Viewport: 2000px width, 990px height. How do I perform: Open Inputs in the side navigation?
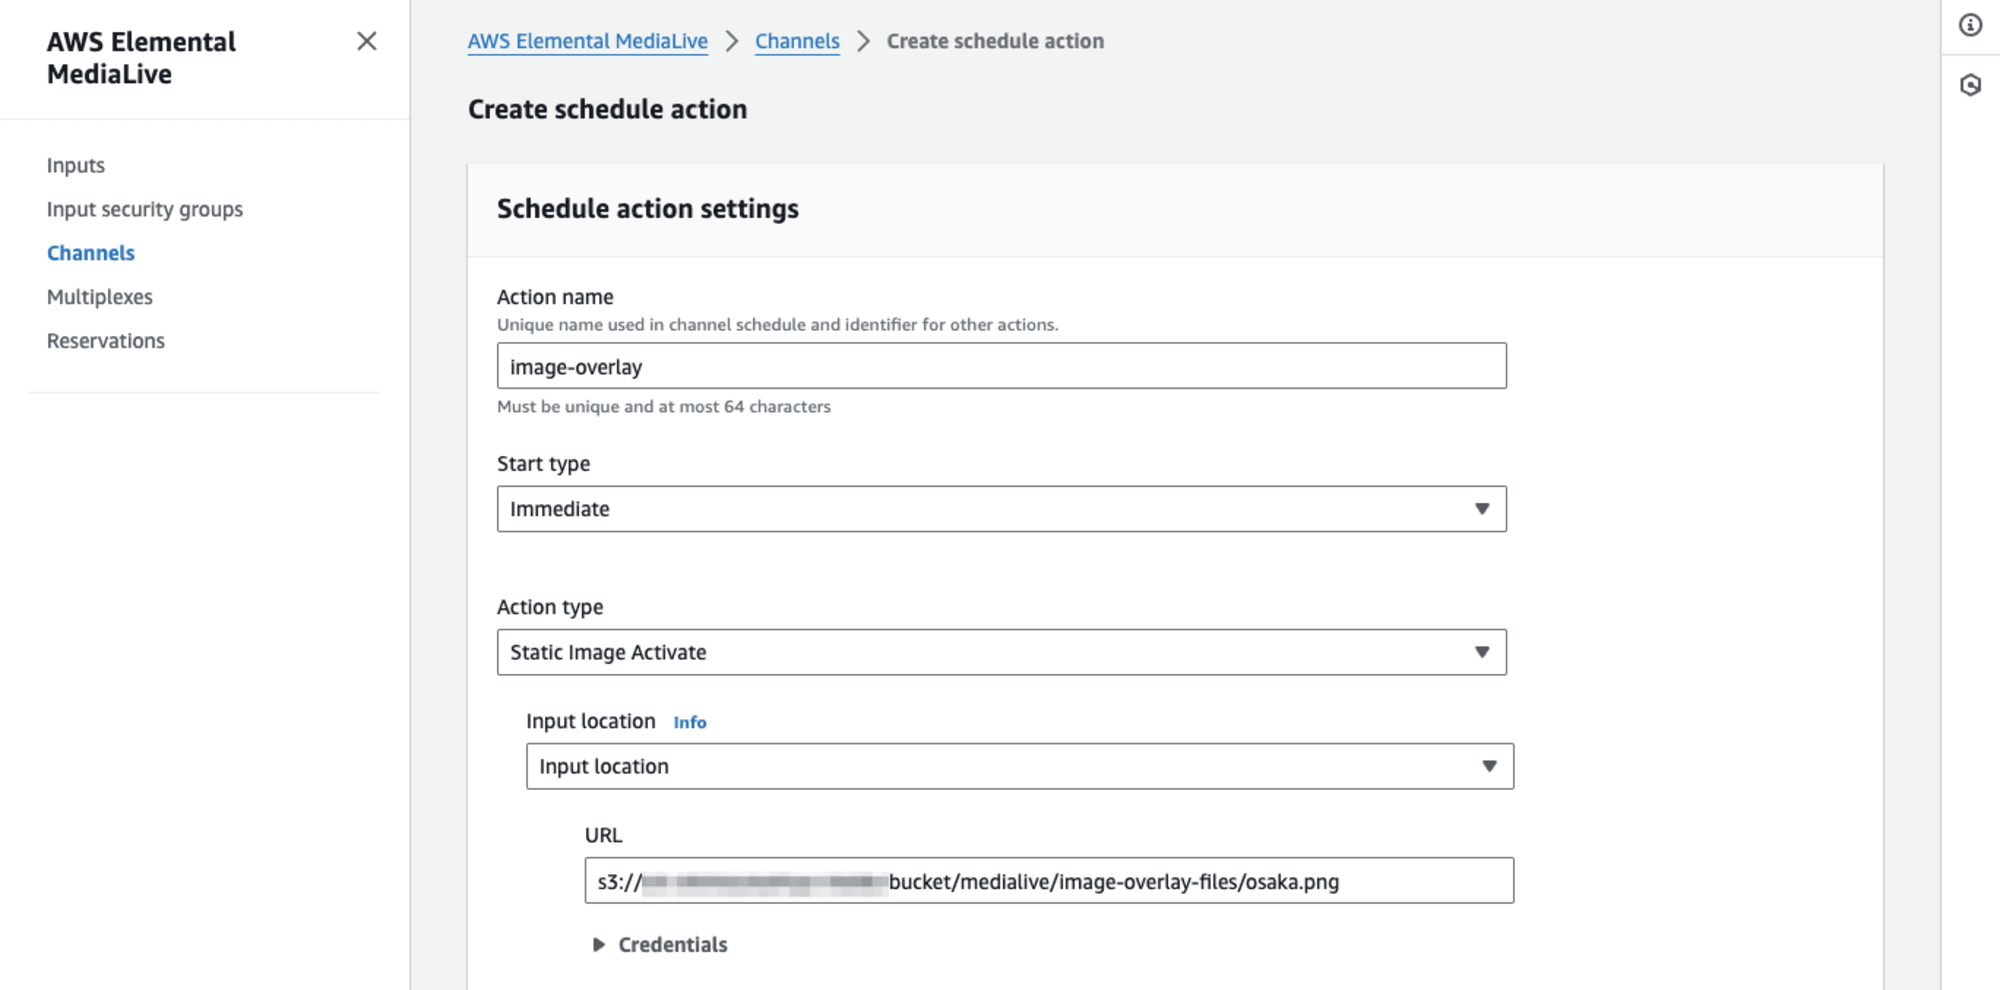pyautogui.click(x=76, y=165)
